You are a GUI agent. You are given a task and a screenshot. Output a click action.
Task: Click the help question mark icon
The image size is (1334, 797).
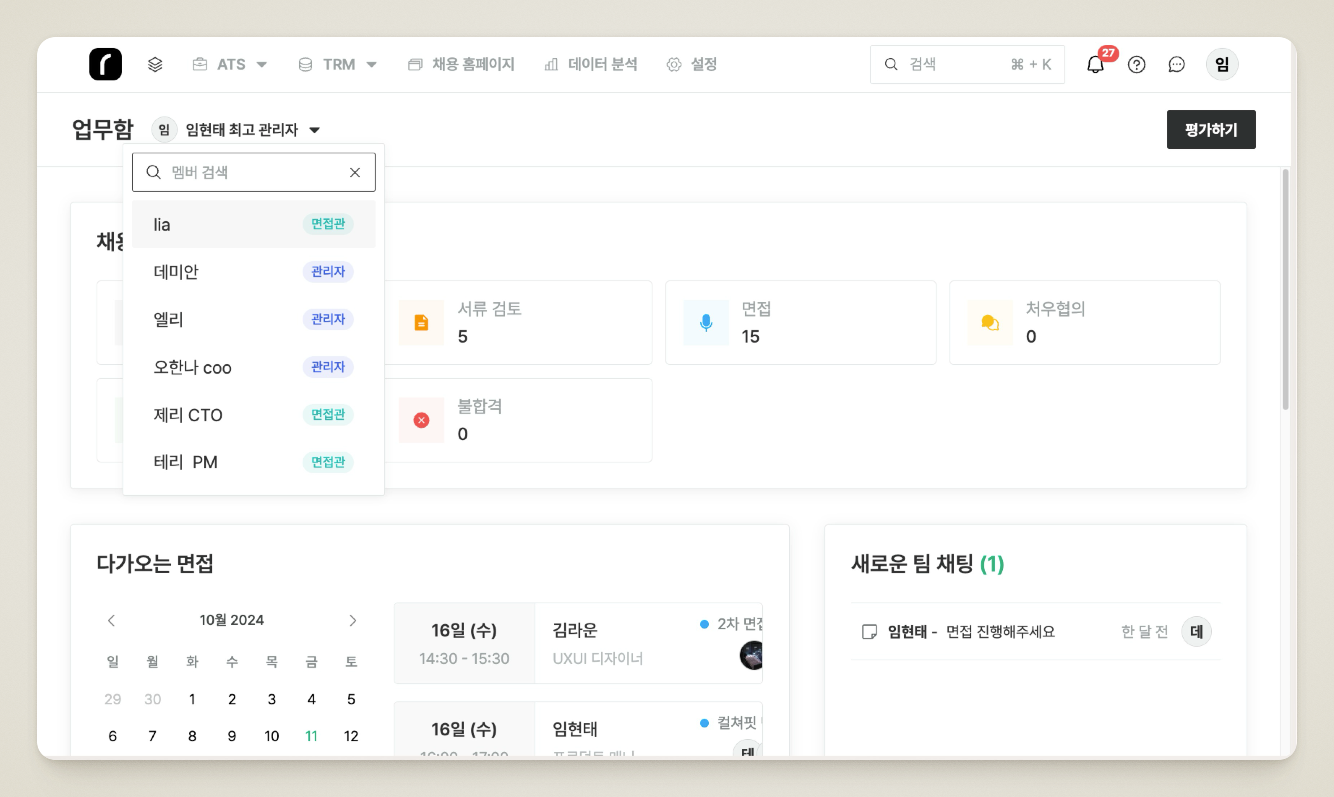tap(1136, 65)
